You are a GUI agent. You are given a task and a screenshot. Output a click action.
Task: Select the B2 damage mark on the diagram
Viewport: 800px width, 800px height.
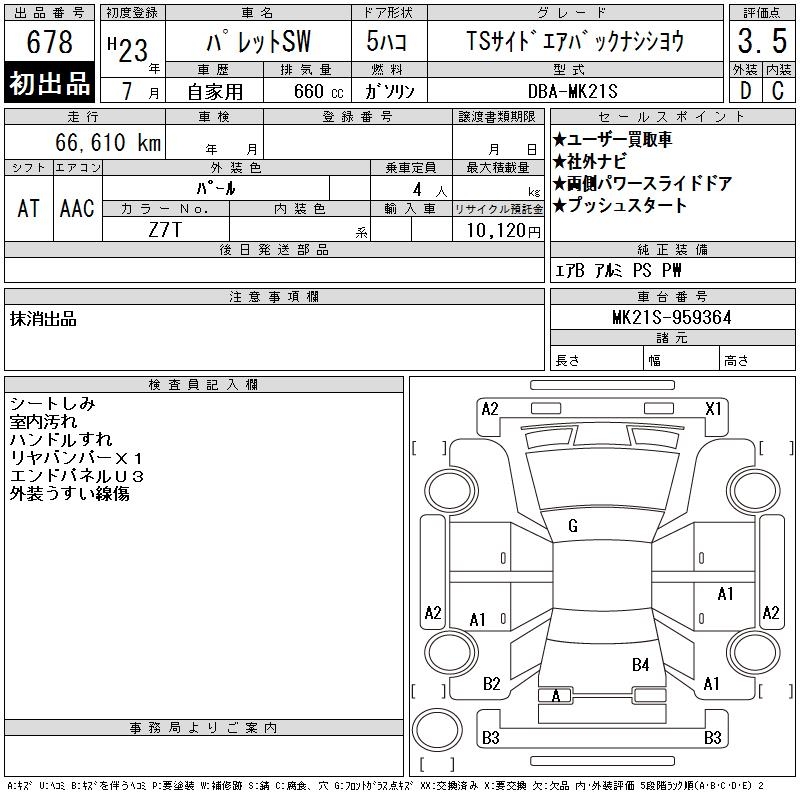tap(491, 684)
